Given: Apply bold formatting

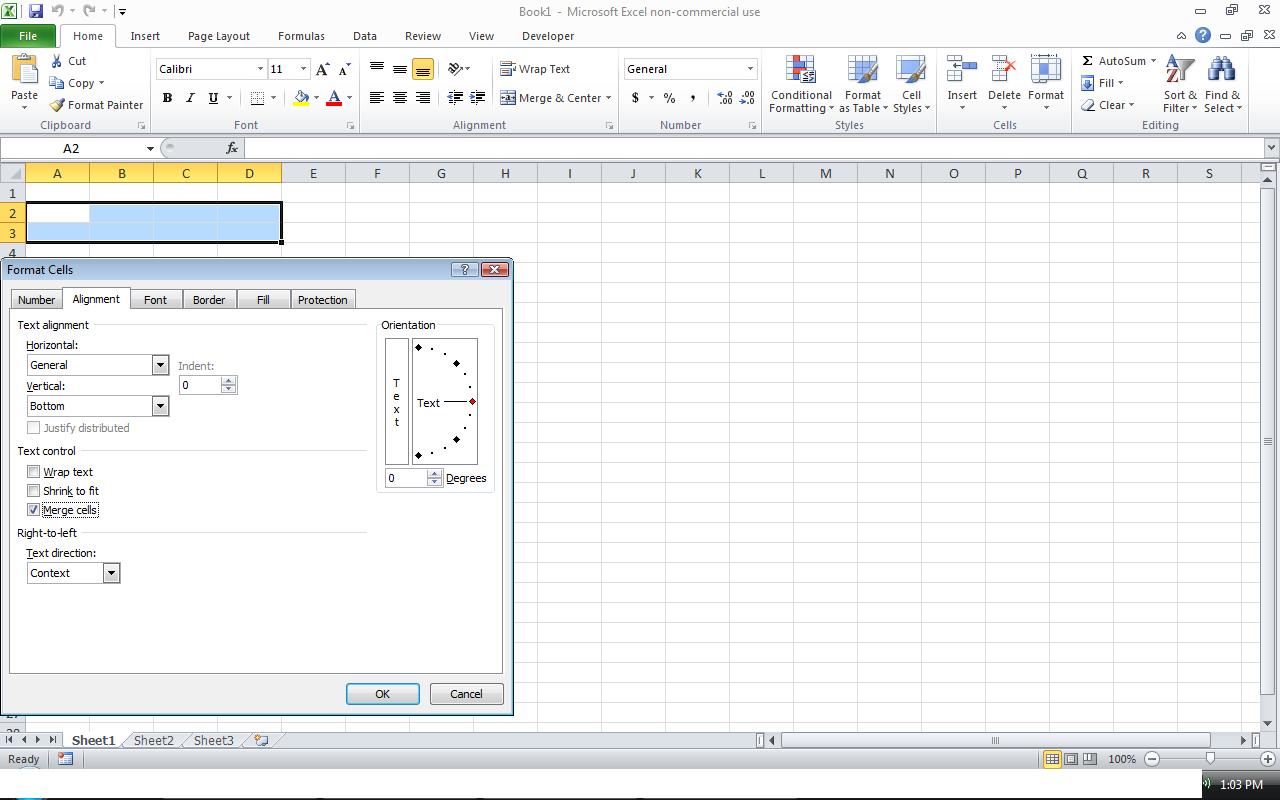Looking at the screenshot, I should tap(167, 98).
